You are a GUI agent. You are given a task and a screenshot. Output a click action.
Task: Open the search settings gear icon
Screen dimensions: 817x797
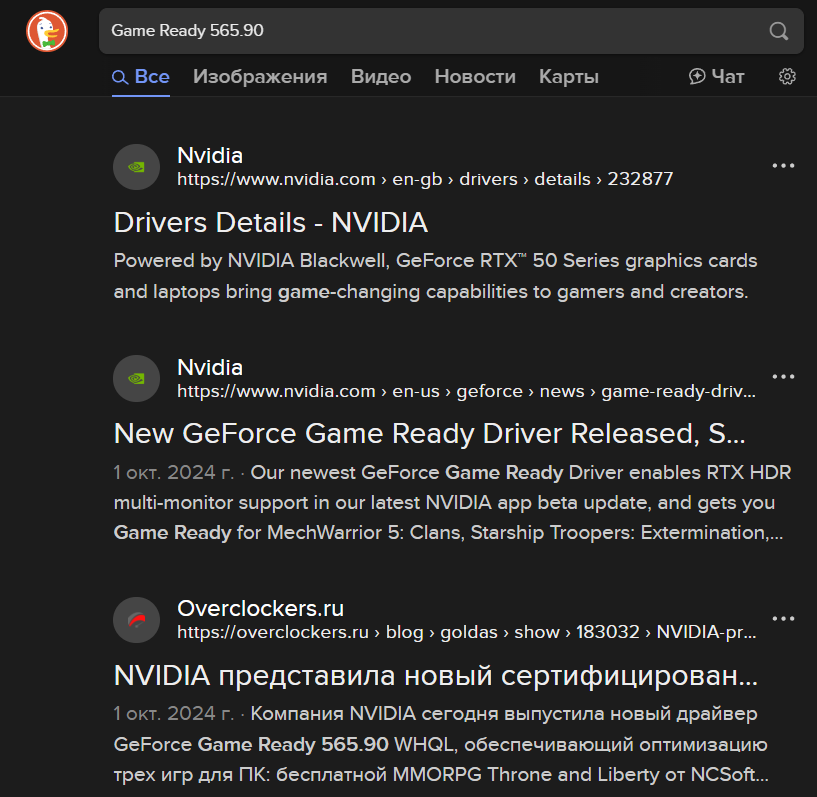[787, 77]
